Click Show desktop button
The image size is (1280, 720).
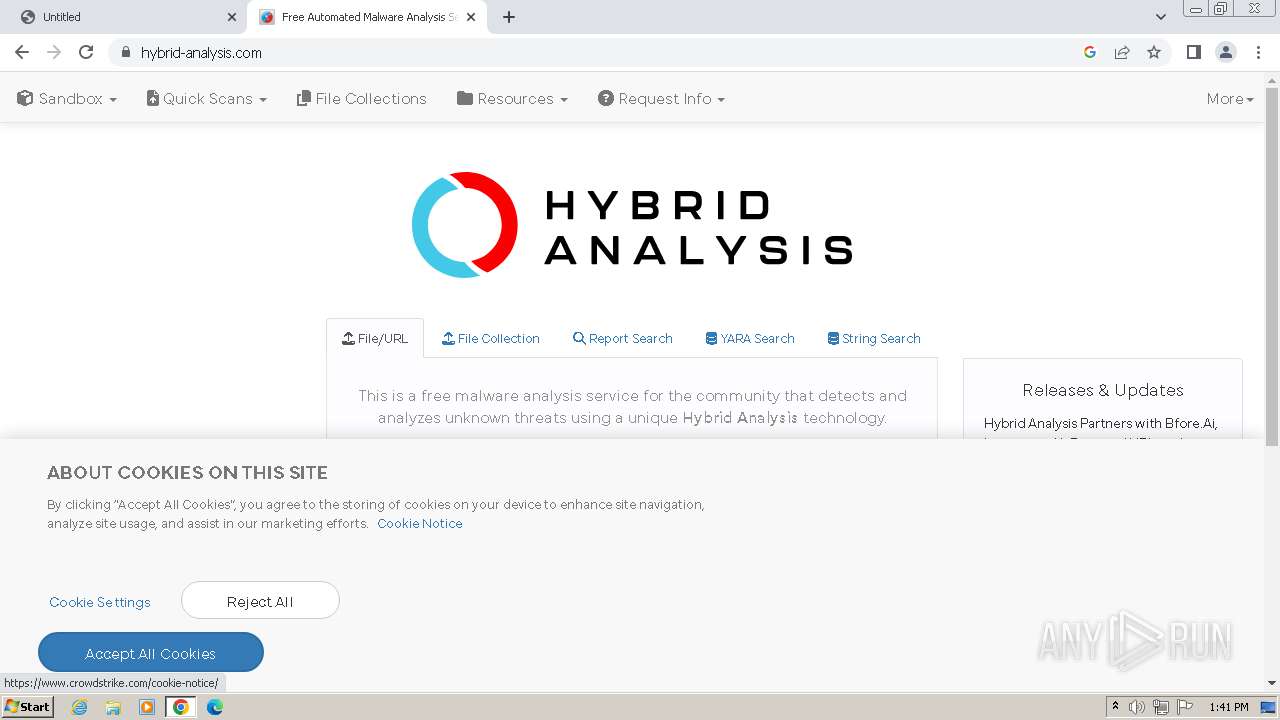[x=1269, y=707]
